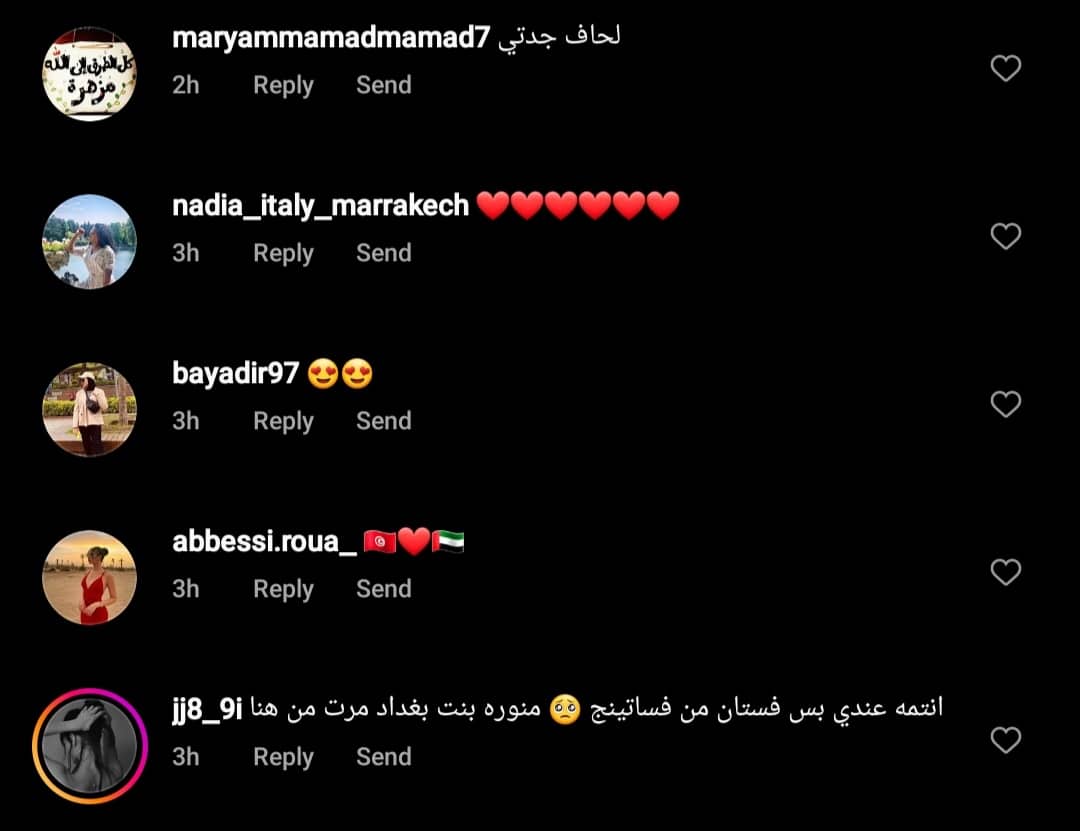Send bayadir97's comment
1080x831 pixels.
tap(384, 420)
